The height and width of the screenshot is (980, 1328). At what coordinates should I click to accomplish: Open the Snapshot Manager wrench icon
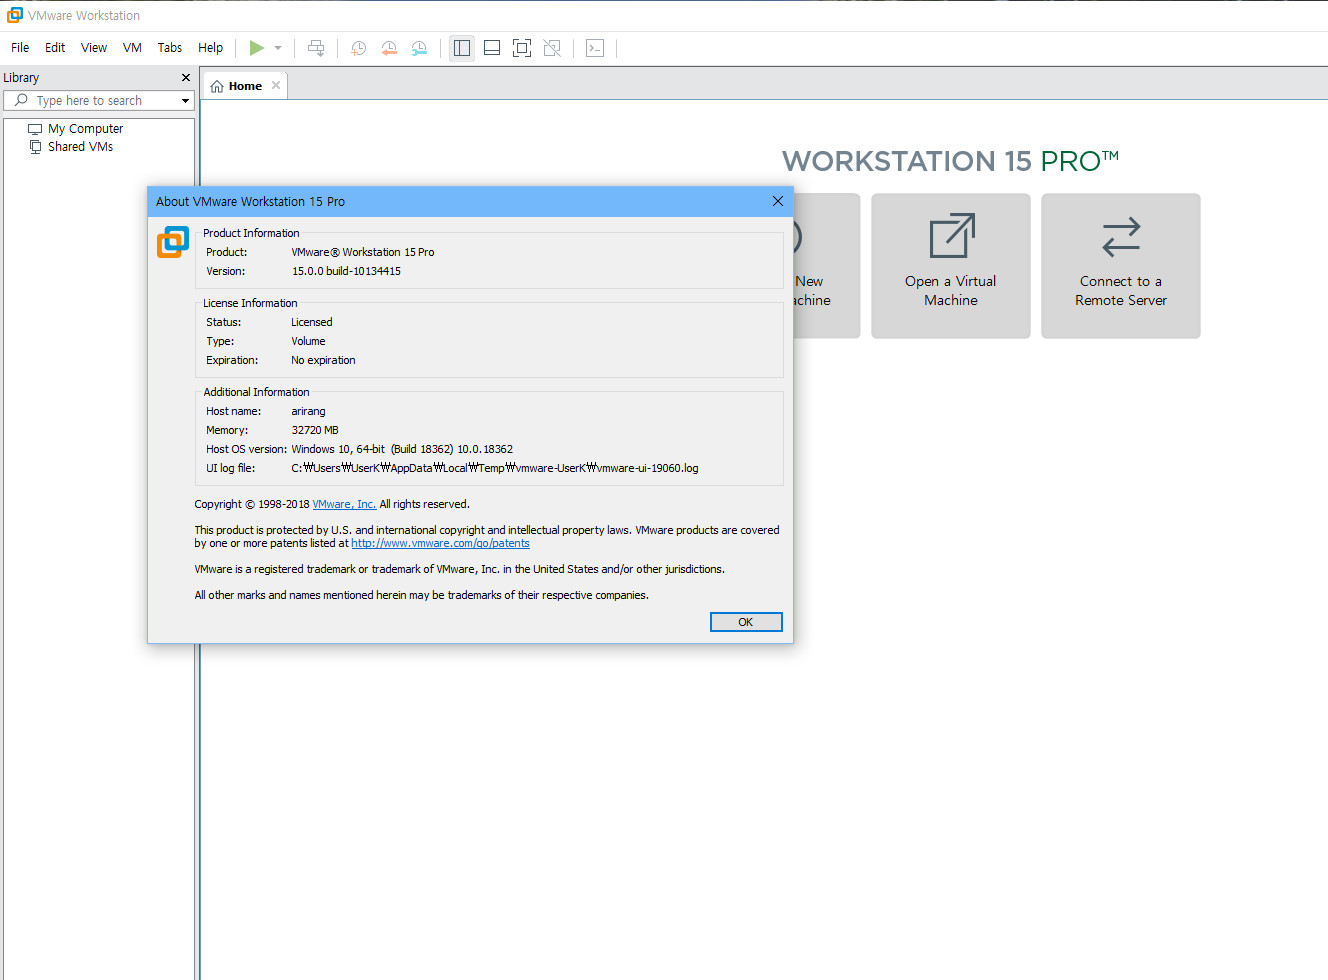pyautogui.click(x=419, y=48)
